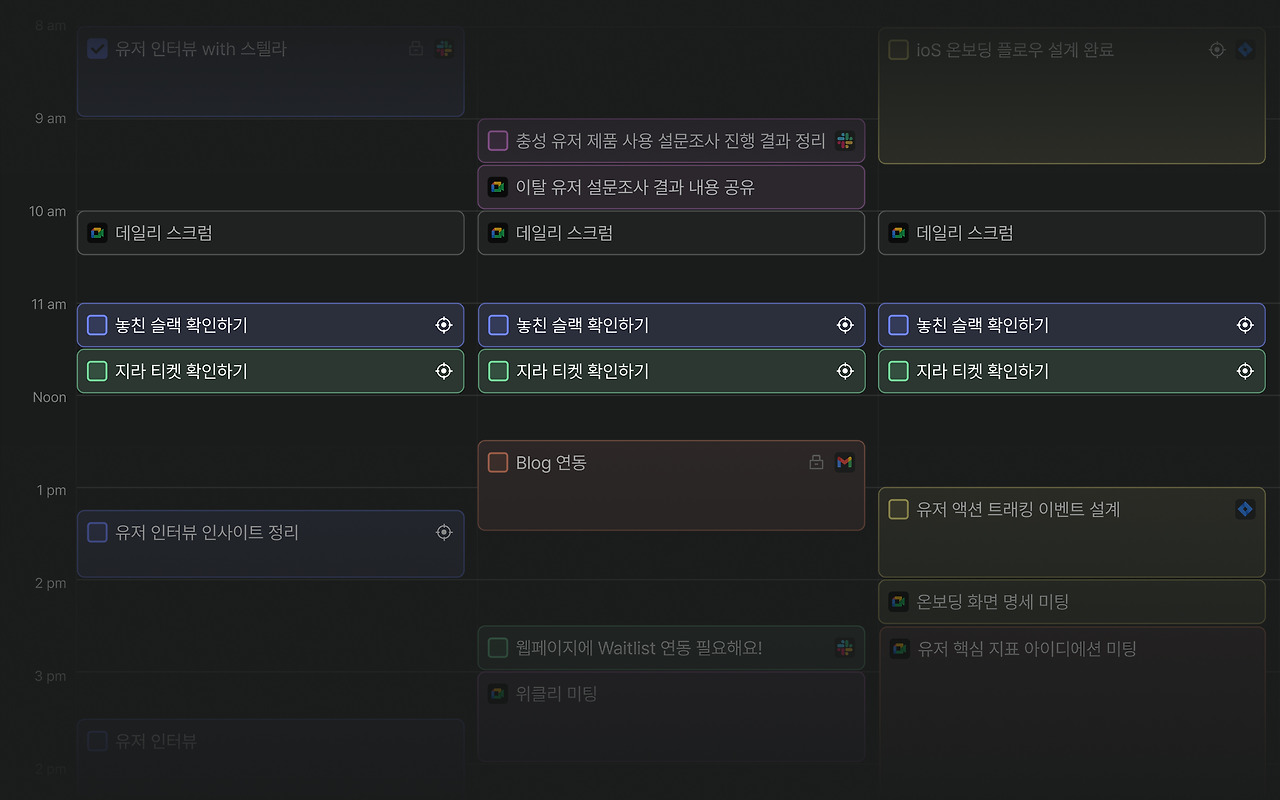
Task: Tick the 유저 액션 트래킹 이벤트 설계 checkbox
Action: pos(898,509)
